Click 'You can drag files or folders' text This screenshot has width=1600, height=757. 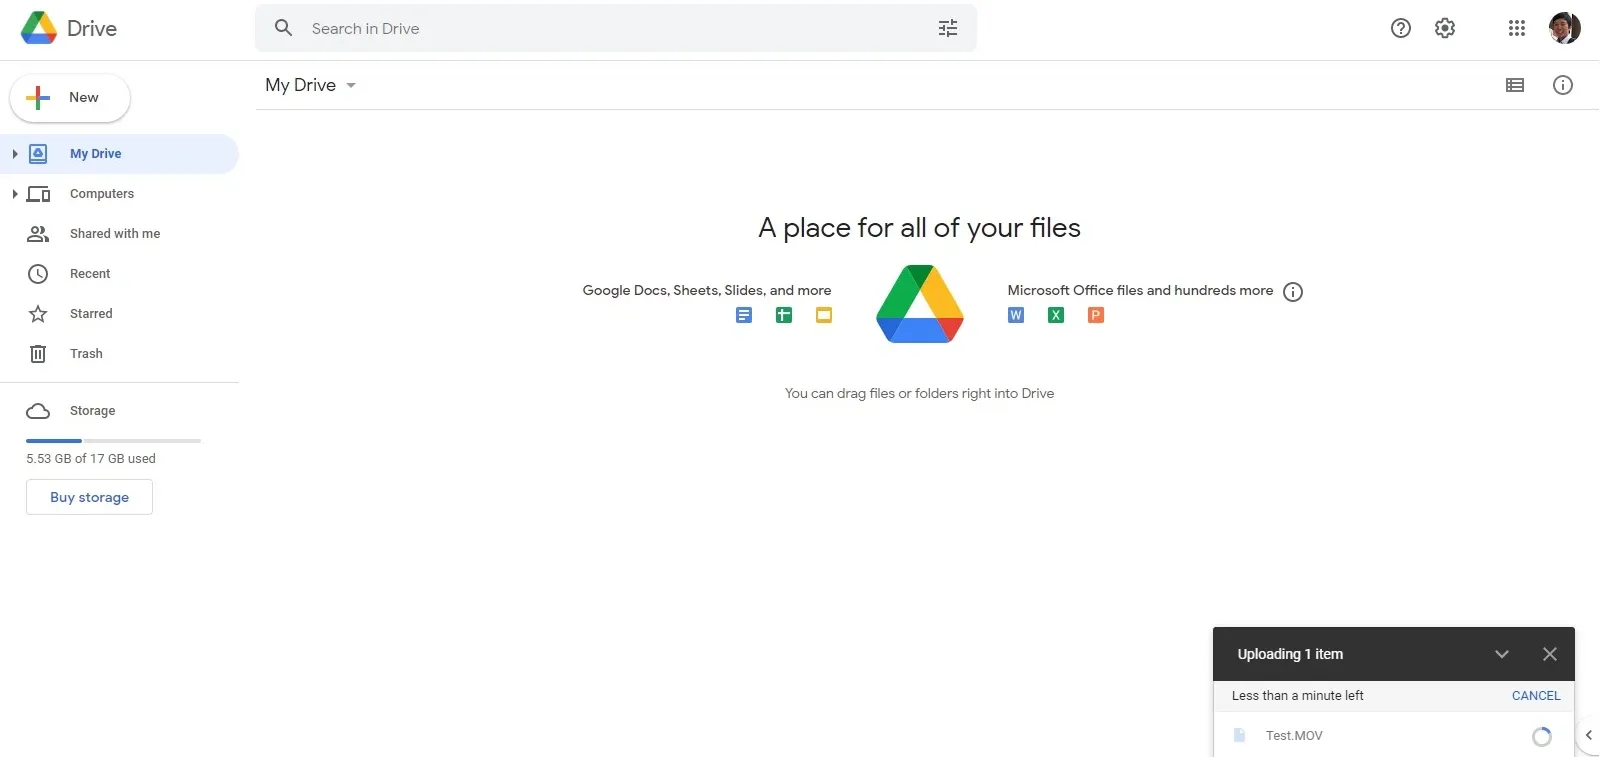coord(920,394)
